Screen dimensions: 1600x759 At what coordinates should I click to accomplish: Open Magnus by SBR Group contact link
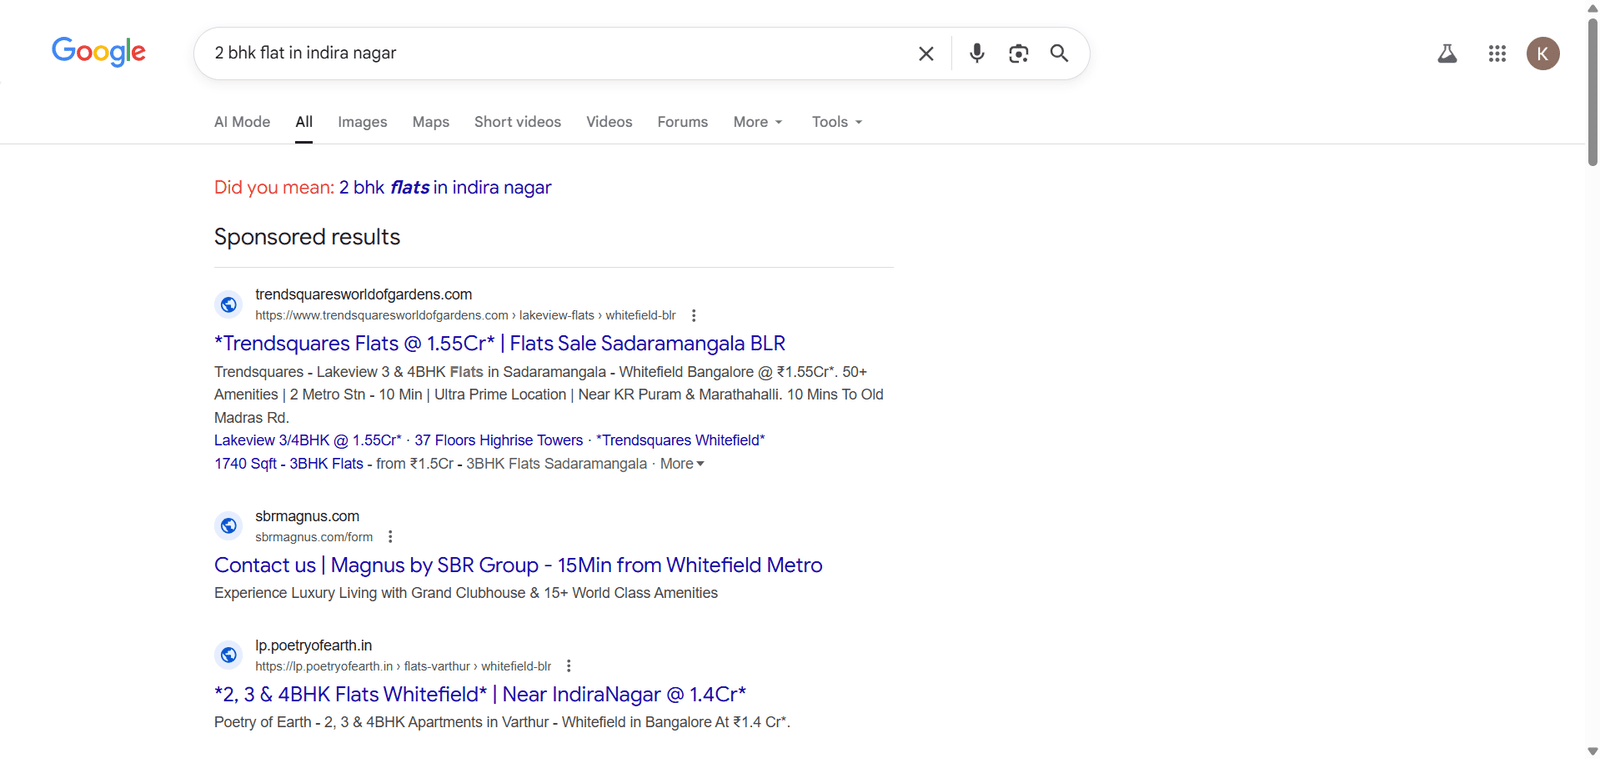click(518, 565)
